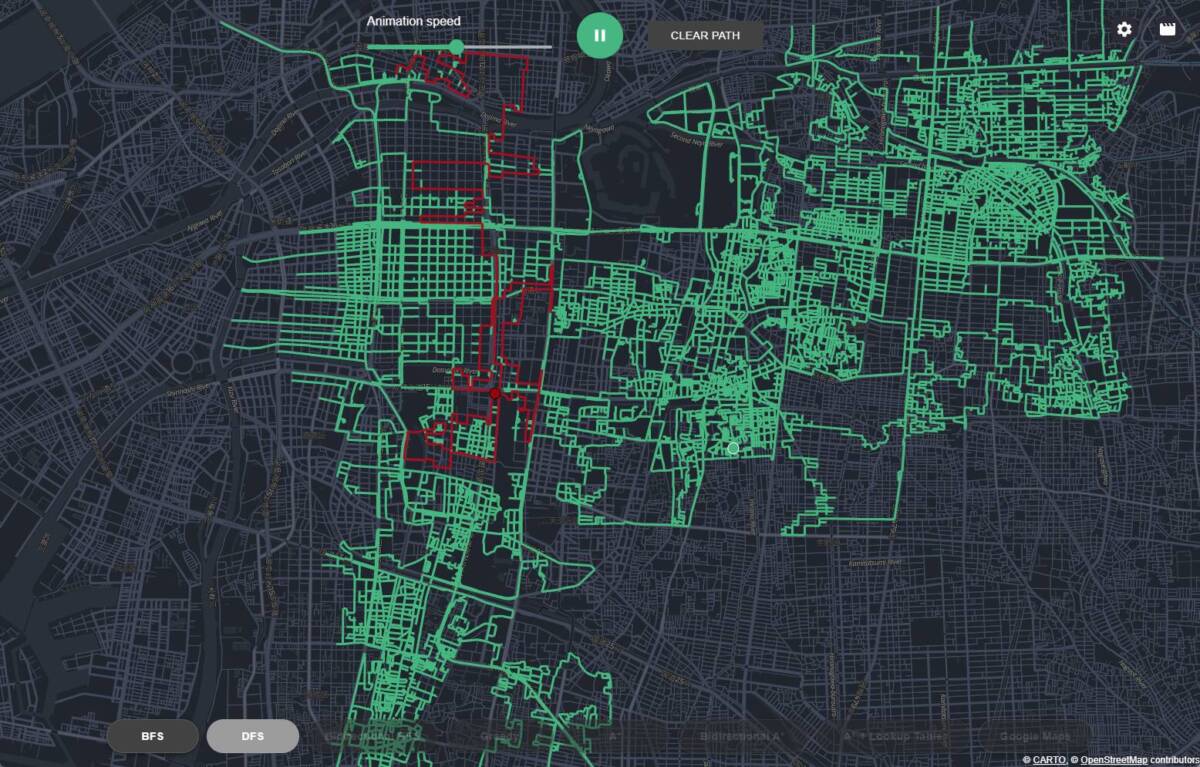Click the clapperboard cinematic mode icon

coord(1167,29)
